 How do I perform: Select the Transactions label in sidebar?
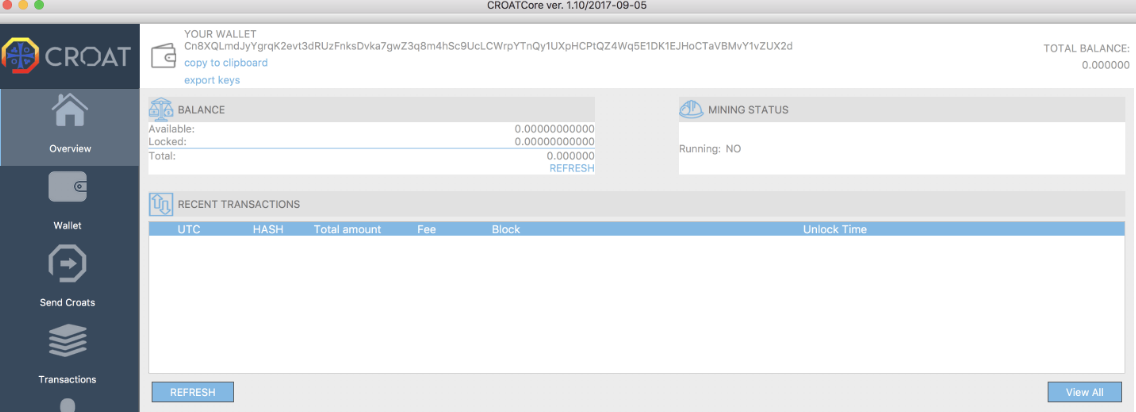(x=67, y=379)
